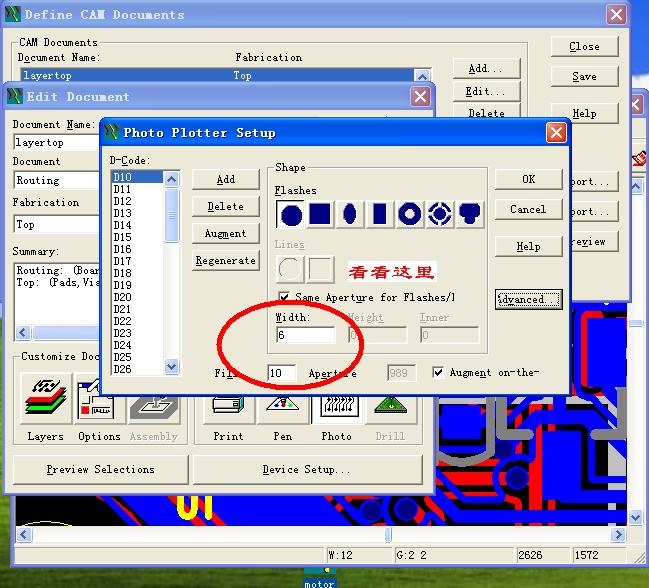
Task: Open Advanced photo plotter settings
Action: click(x=529, y=299)
